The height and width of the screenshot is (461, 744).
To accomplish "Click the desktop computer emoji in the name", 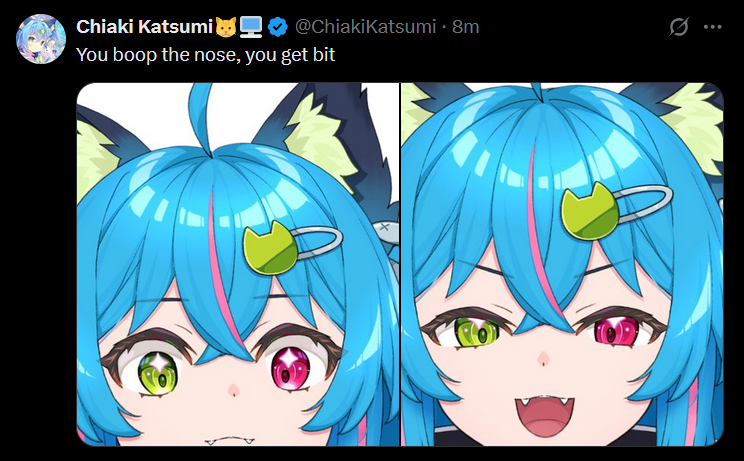I will pyautogui.click(x=251, y=27).
